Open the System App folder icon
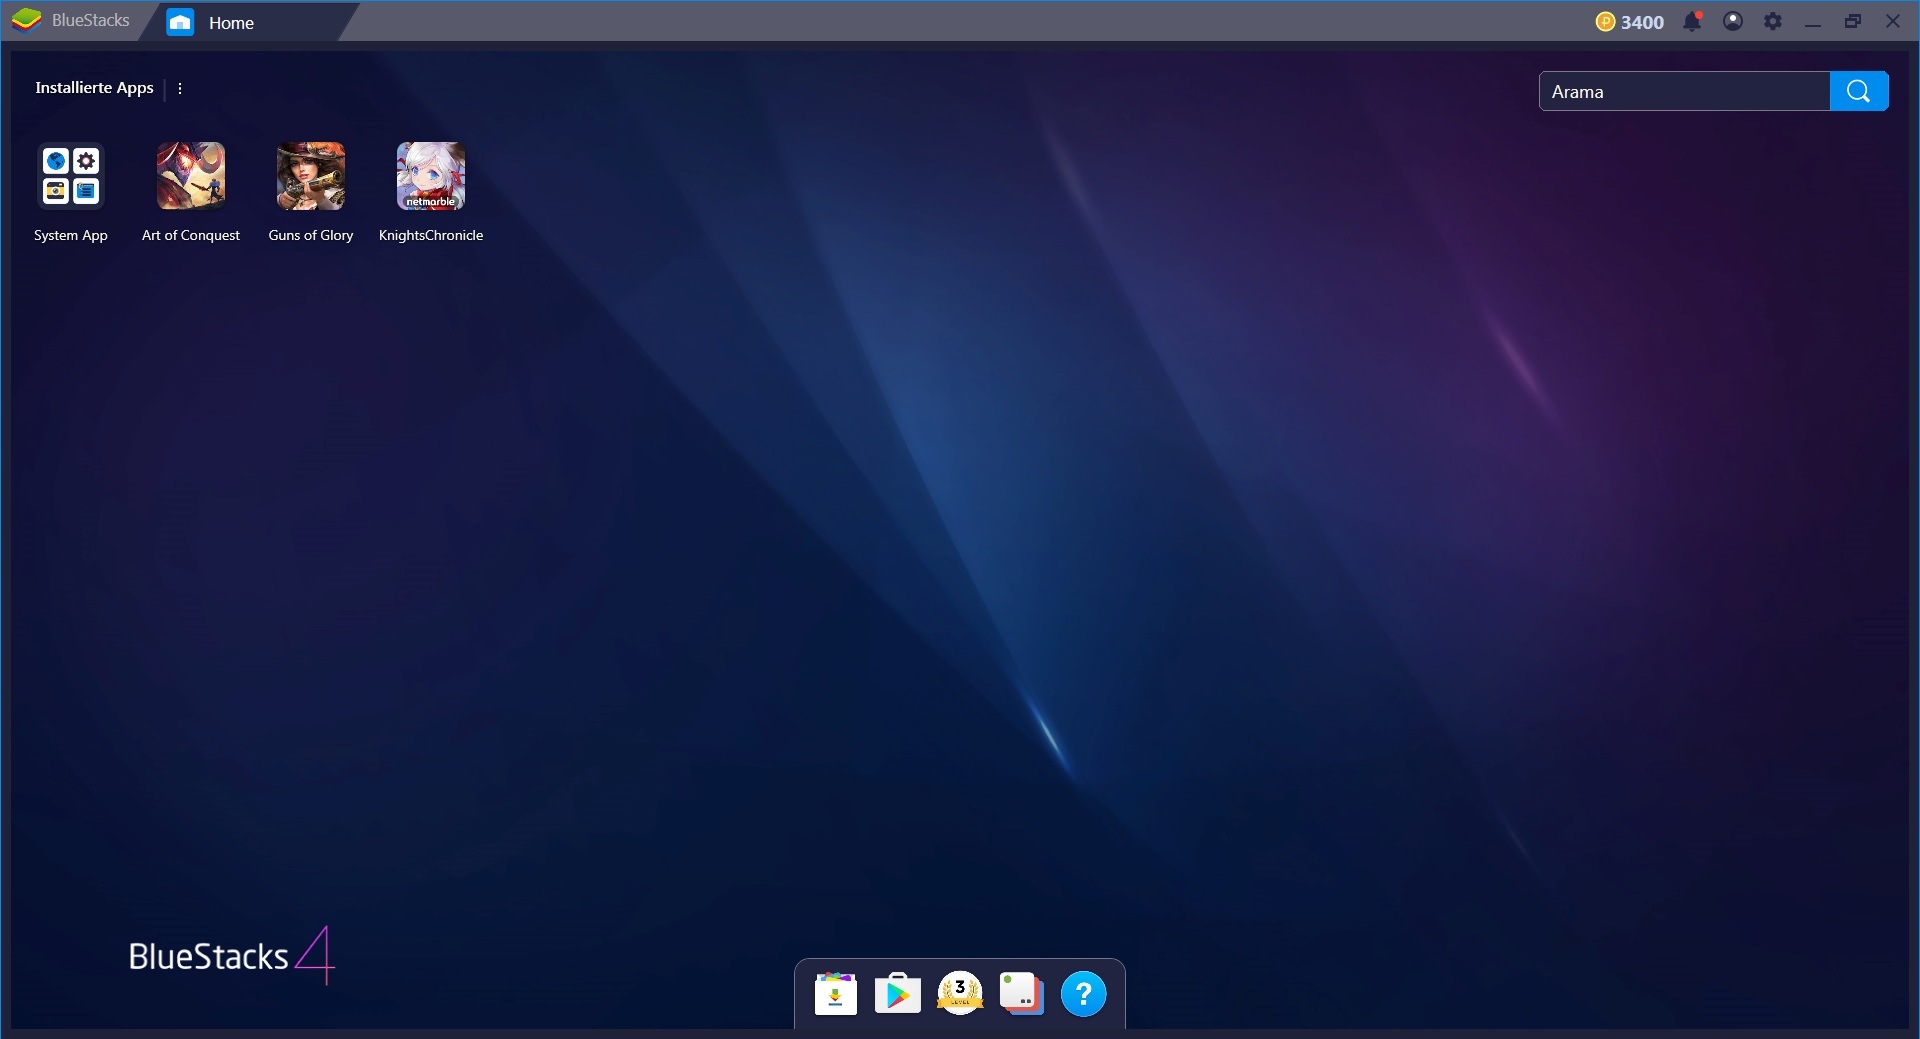Viewport: 1920px width, 1039px height. click(x=71, y=176)
